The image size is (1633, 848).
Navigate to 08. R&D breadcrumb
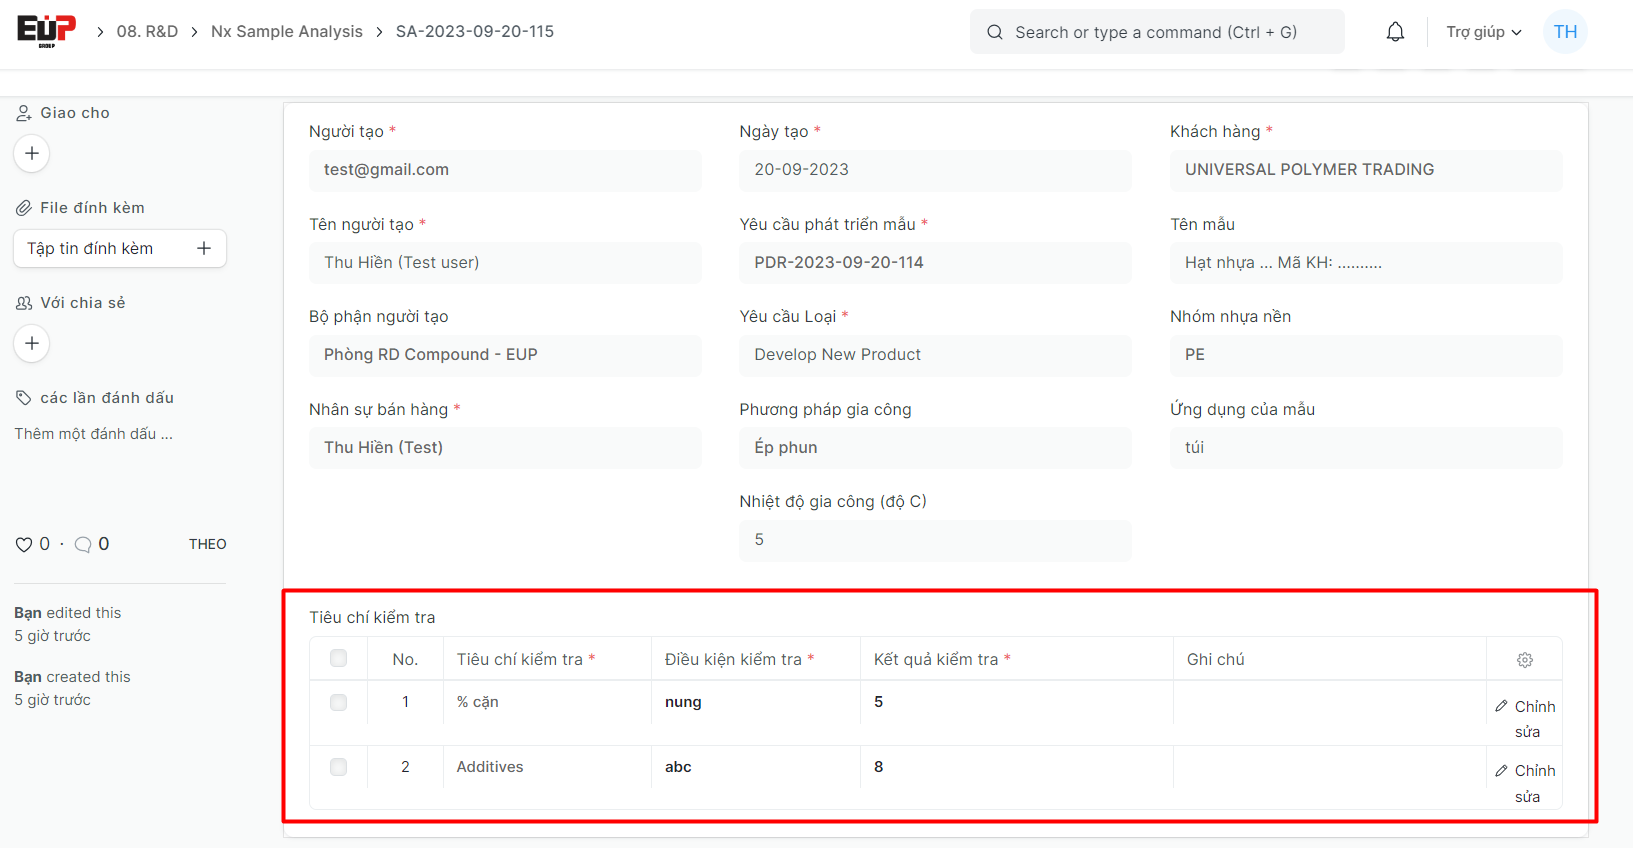[x=147, y=31]
